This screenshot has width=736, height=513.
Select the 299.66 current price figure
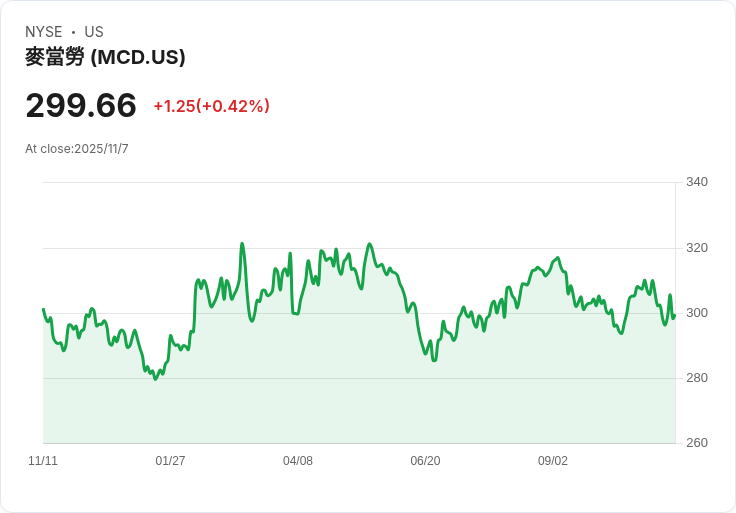(81, 105)
